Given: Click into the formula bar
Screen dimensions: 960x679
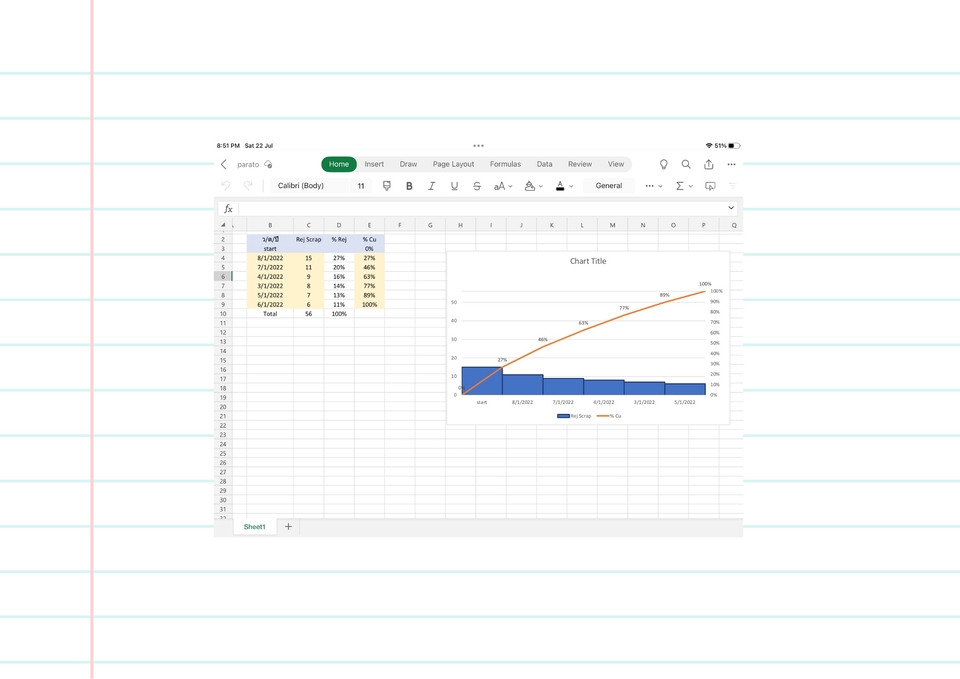Looking at the screenshot, I should 479,208.
